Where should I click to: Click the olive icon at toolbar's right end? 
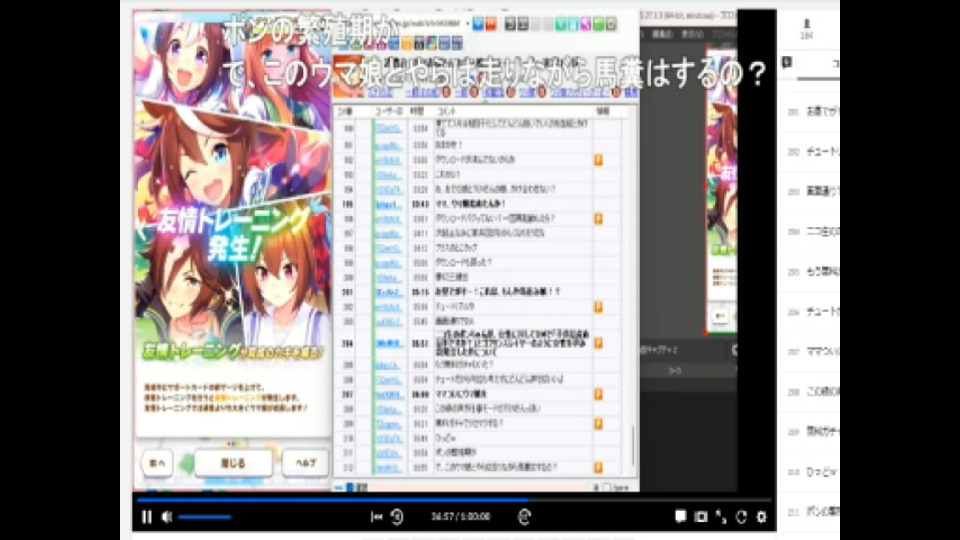610,24
